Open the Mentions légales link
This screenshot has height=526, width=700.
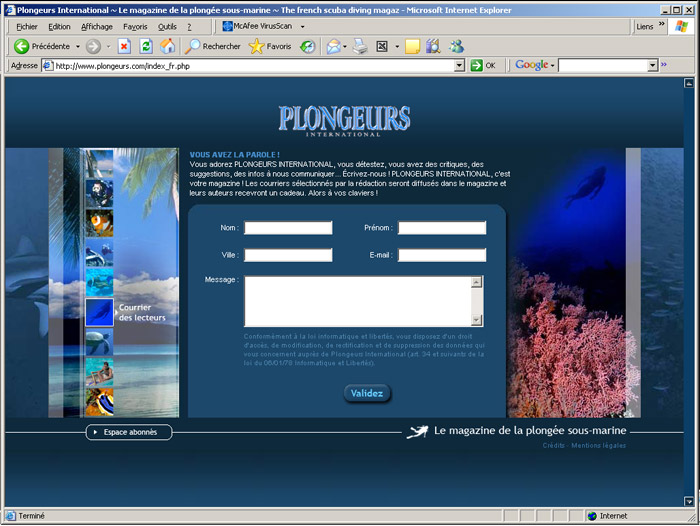(x=603, y=445)
